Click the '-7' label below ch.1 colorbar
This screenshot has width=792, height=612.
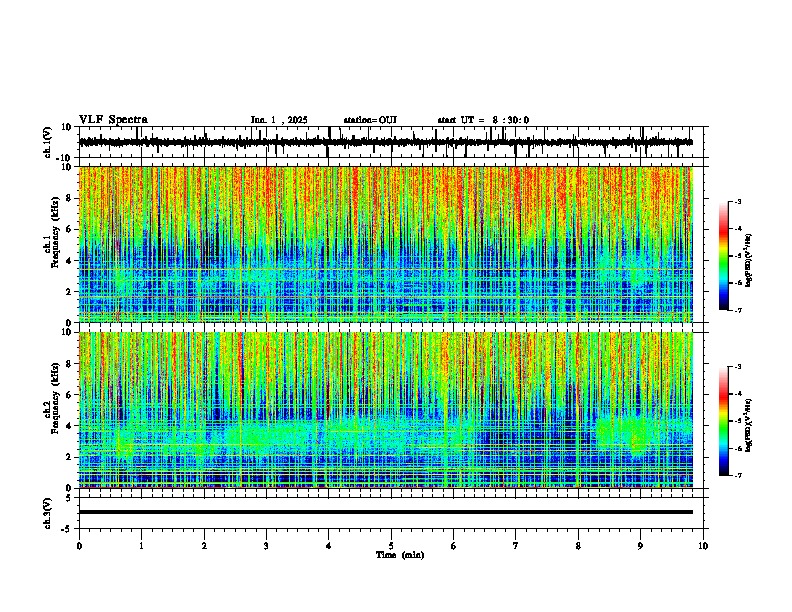point(737,310)
